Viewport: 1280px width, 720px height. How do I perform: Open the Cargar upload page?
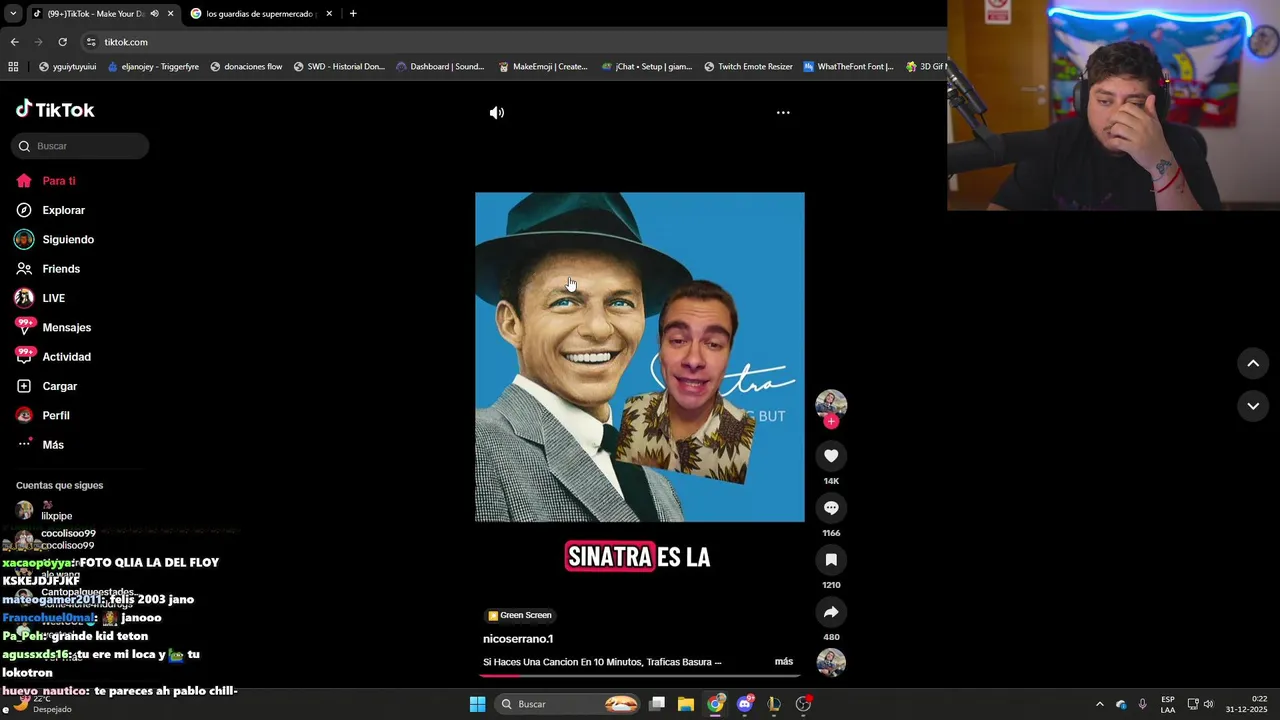pos(59,386)
